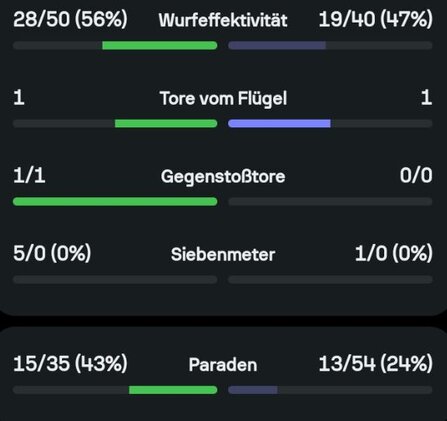Select the 0/0 Gegenstoßtore value
This screenshot has height=421, width=447.
coord(416,175)
